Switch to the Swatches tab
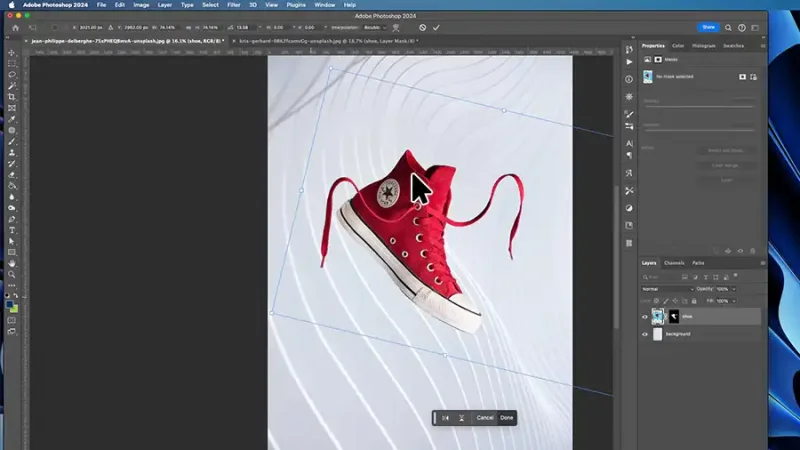Screen dimensions: 800x450 (x=733, y=46)
